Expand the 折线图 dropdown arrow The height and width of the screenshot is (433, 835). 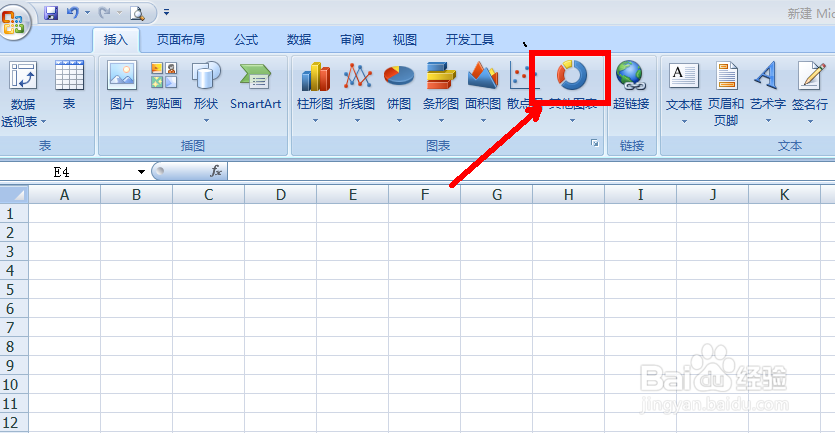357,121
